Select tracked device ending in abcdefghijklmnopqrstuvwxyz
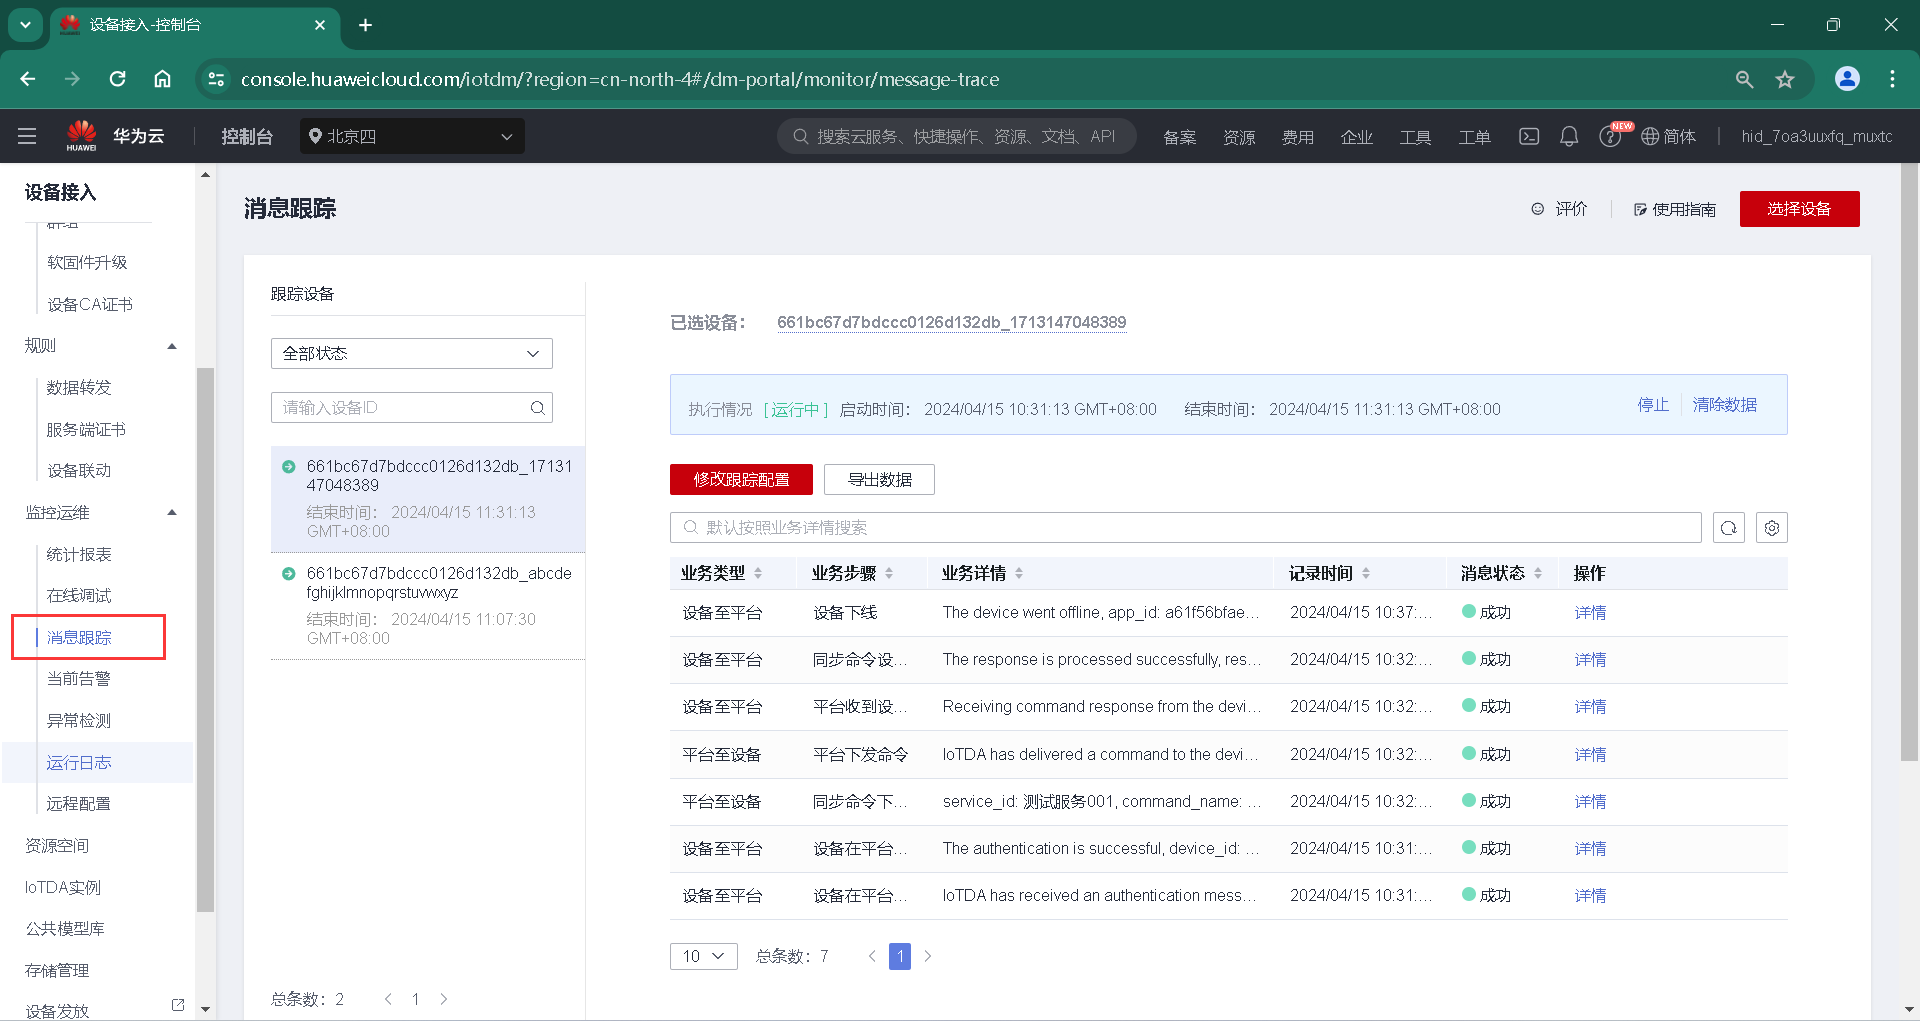 (428, 606)
